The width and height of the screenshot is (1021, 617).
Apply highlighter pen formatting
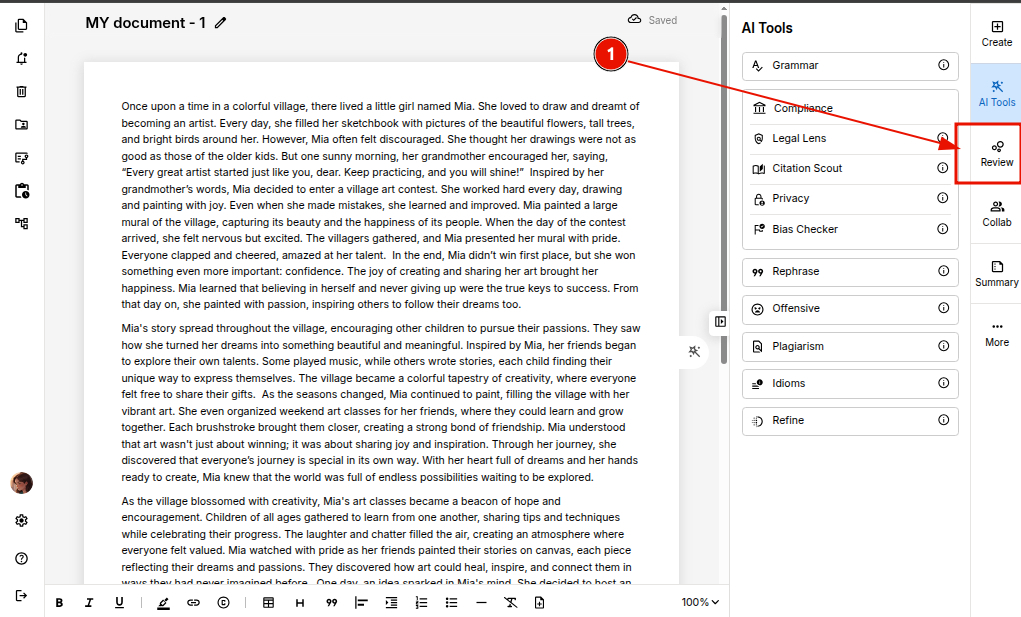click(163, 602)
